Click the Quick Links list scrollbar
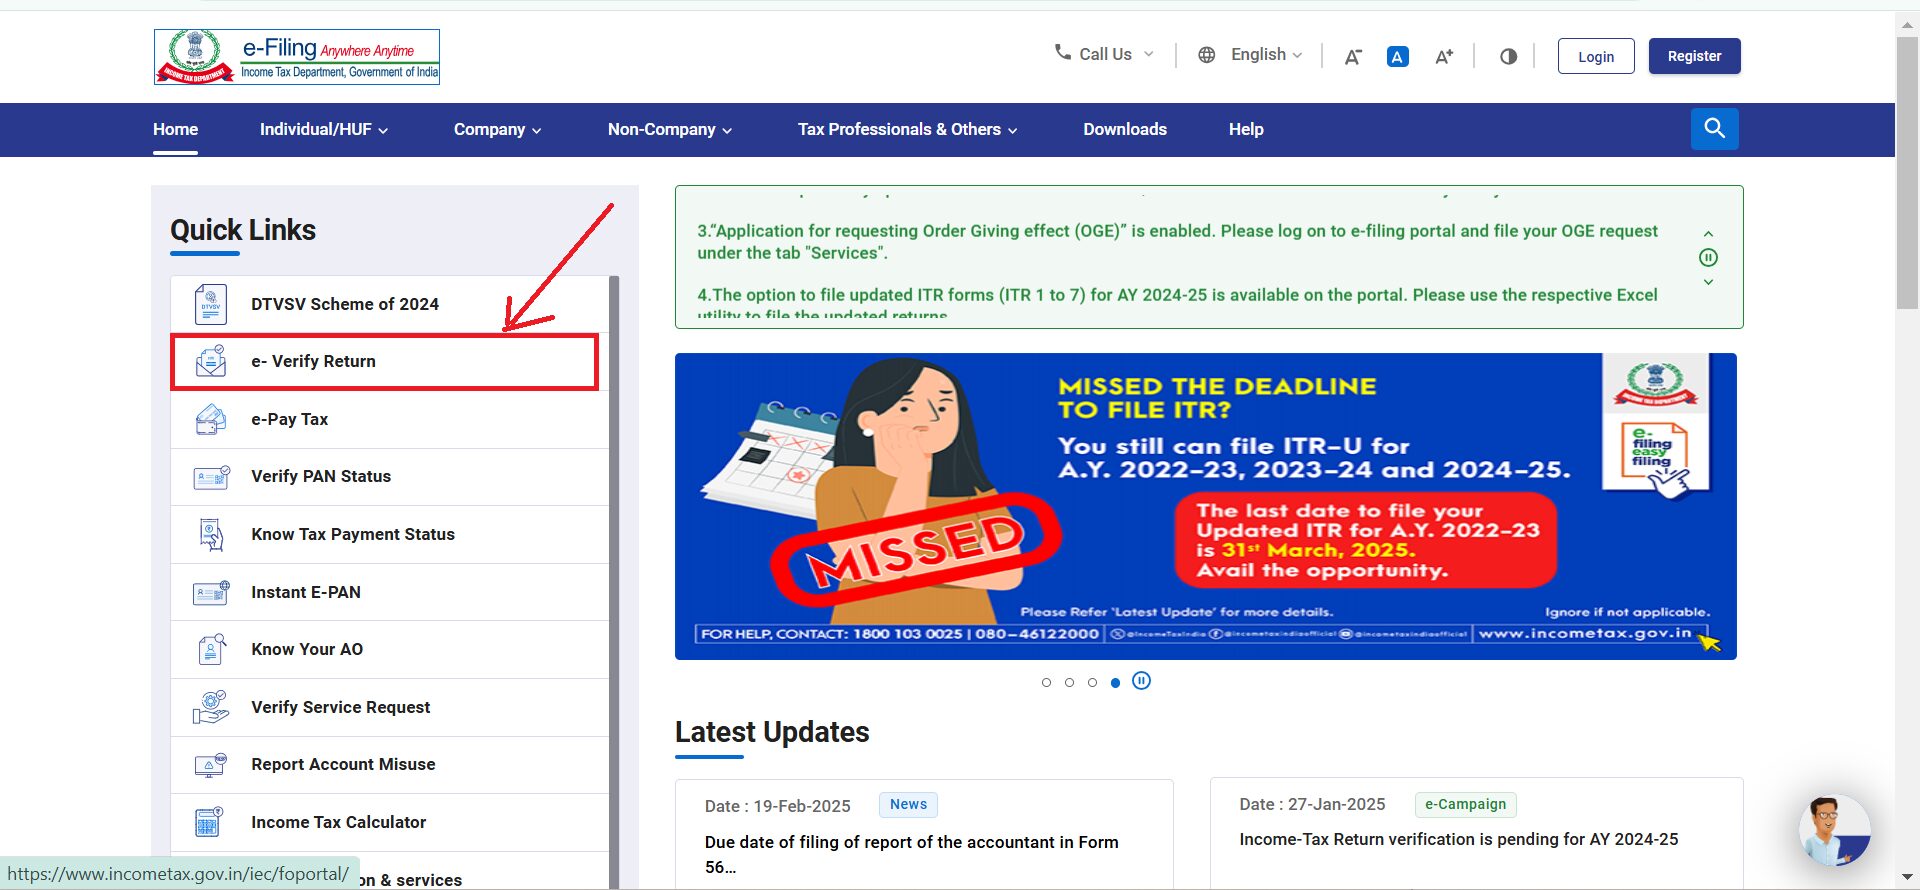This screenshot has width=1920, height=890. coord(614,582)
